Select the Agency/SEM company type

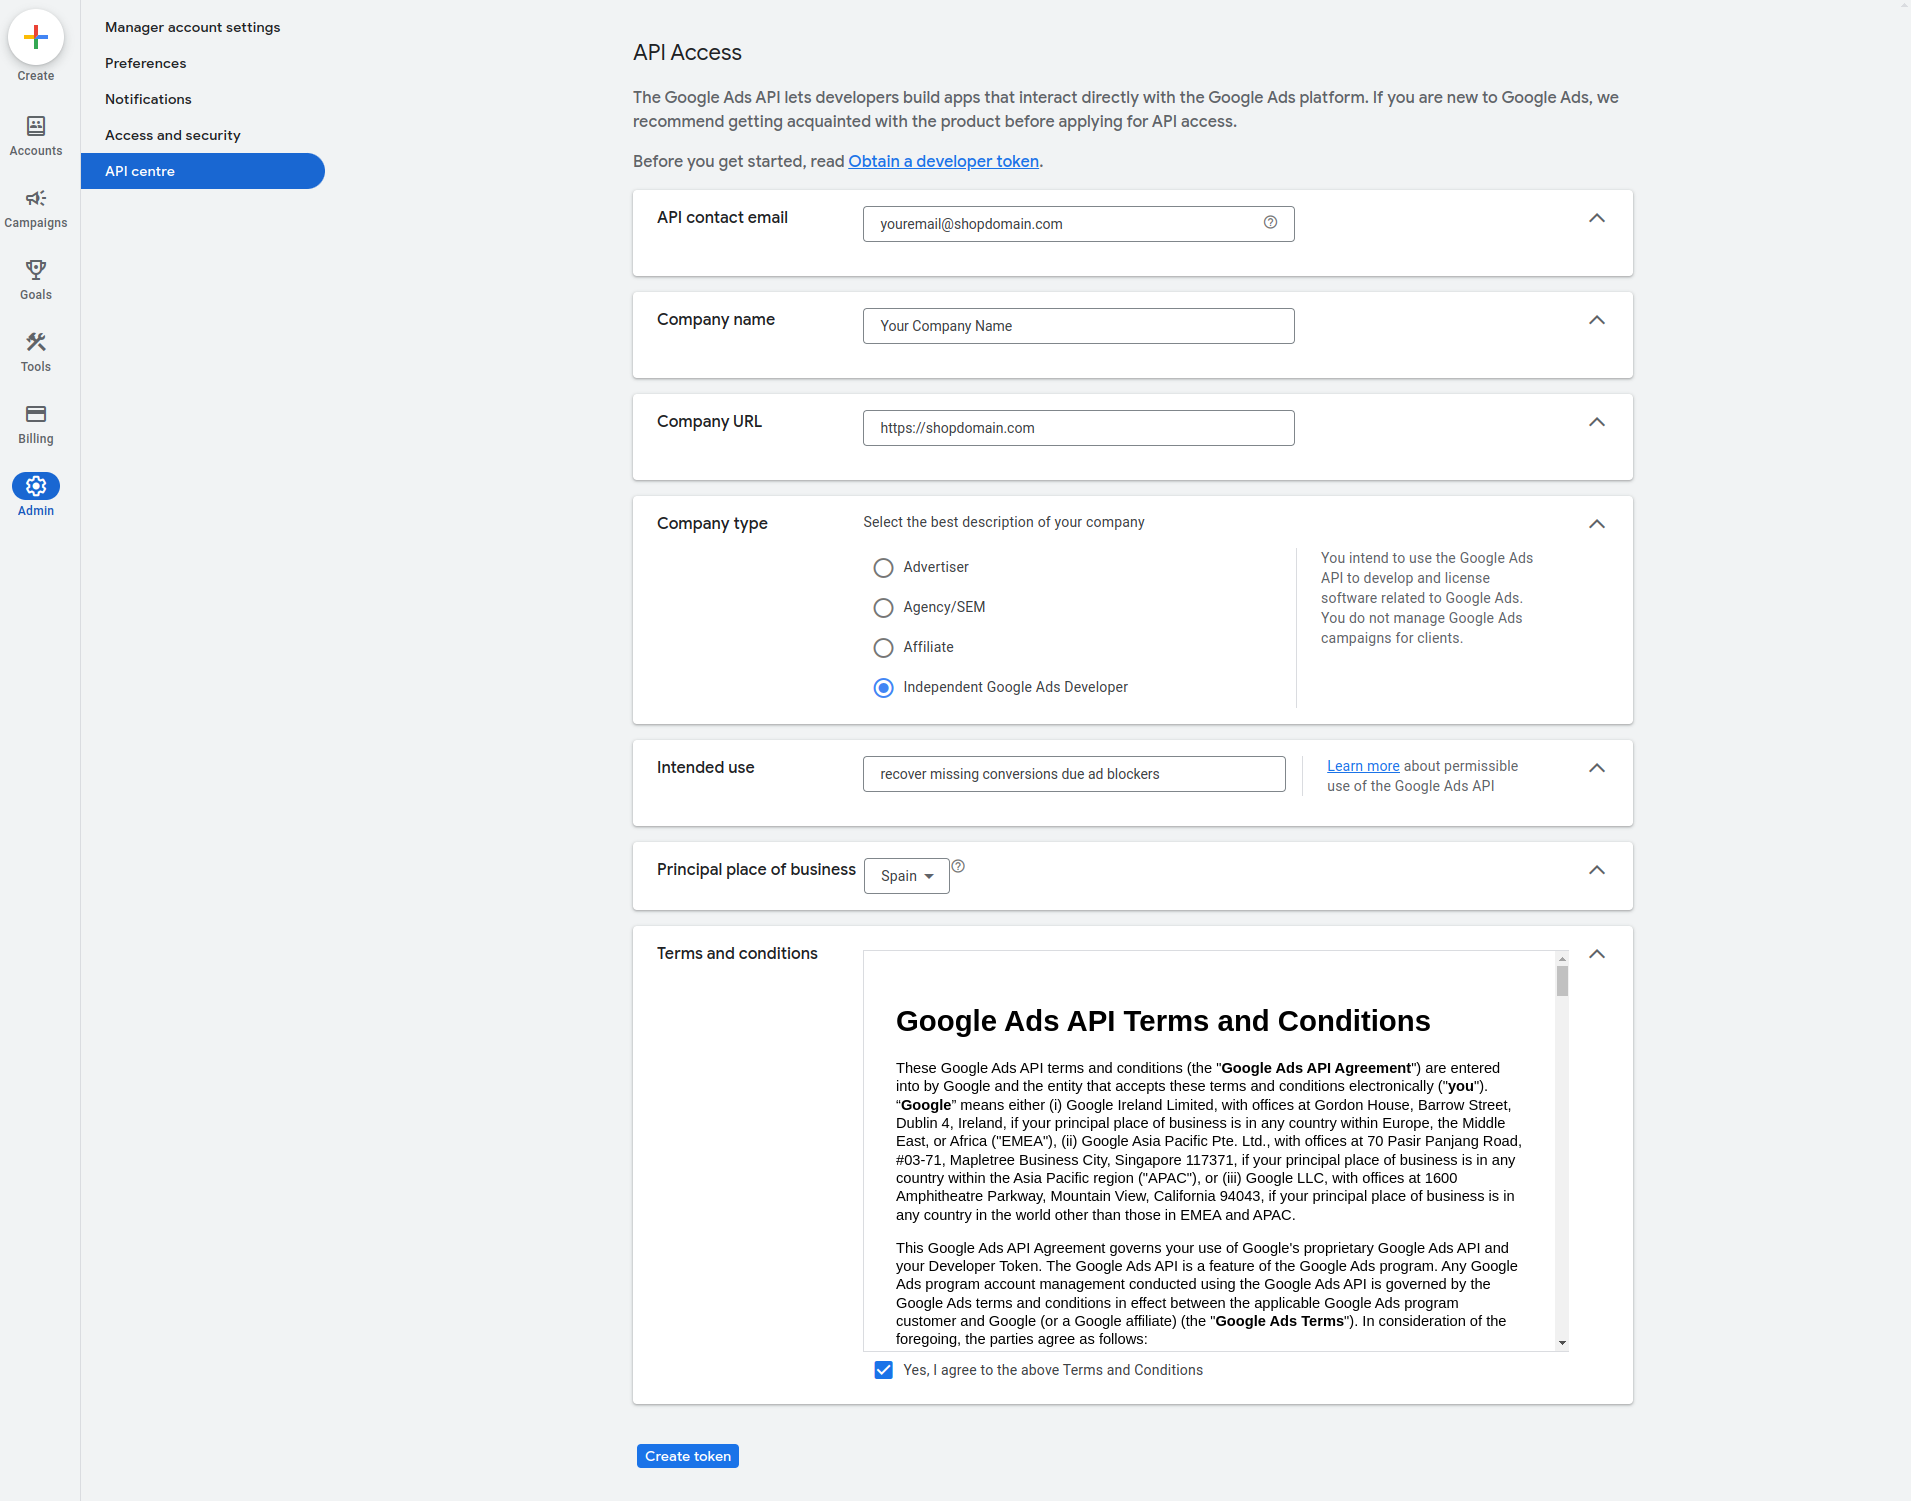click(x=883, y=608)
